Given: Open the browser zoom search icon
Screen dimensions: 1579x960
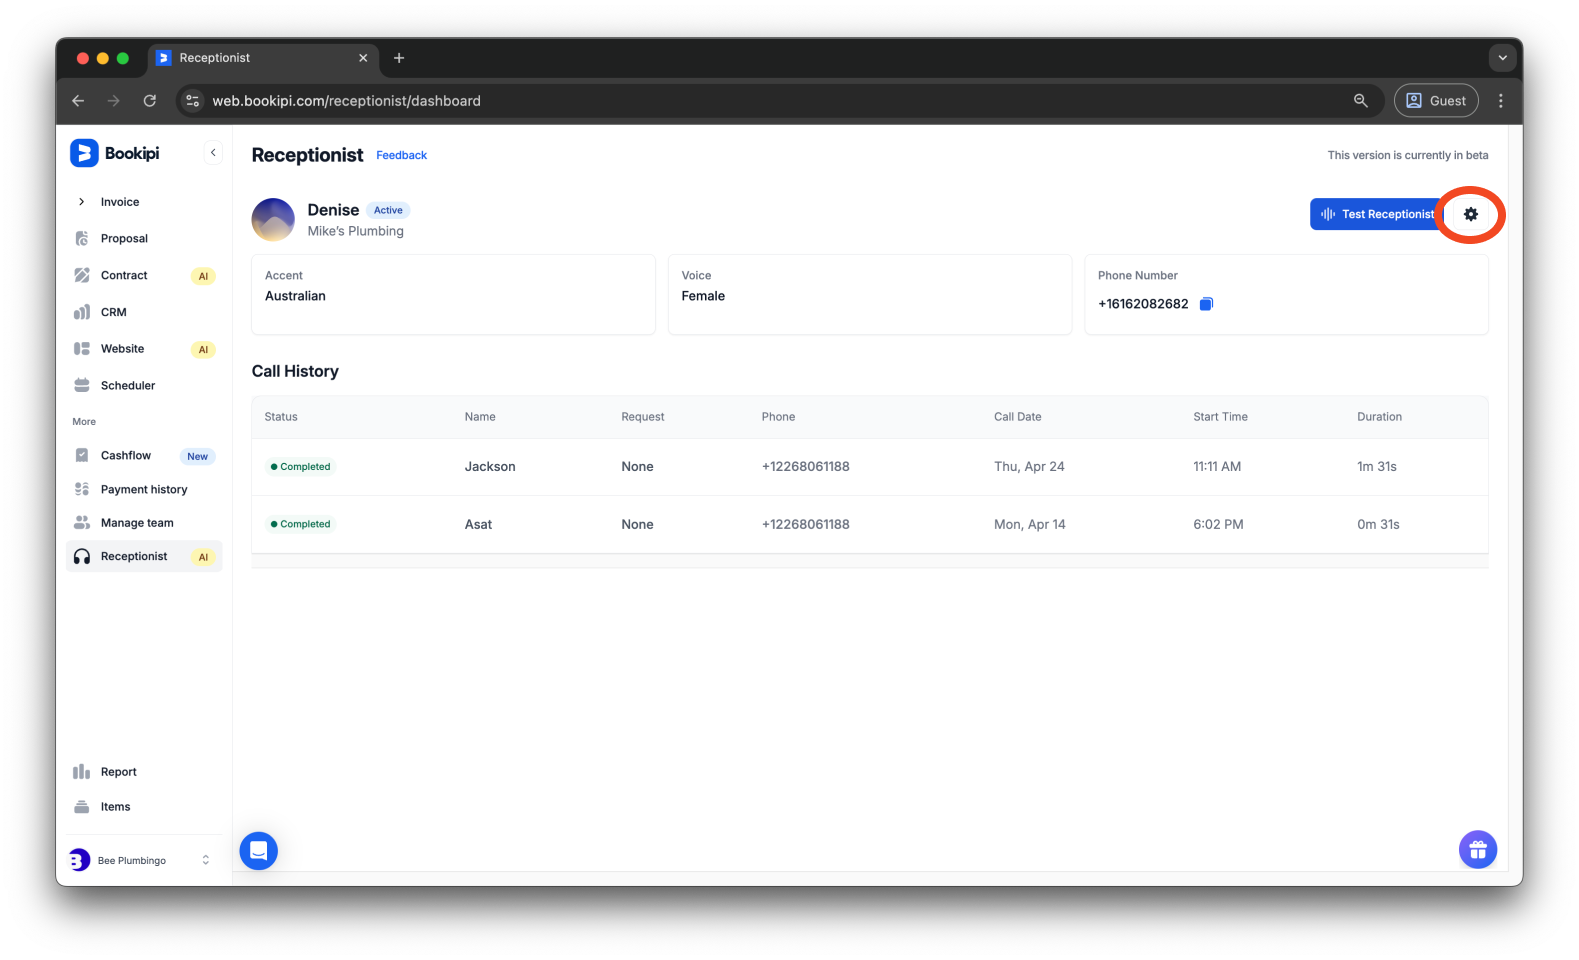Looking at the screenshot, I should [1360, 101].
